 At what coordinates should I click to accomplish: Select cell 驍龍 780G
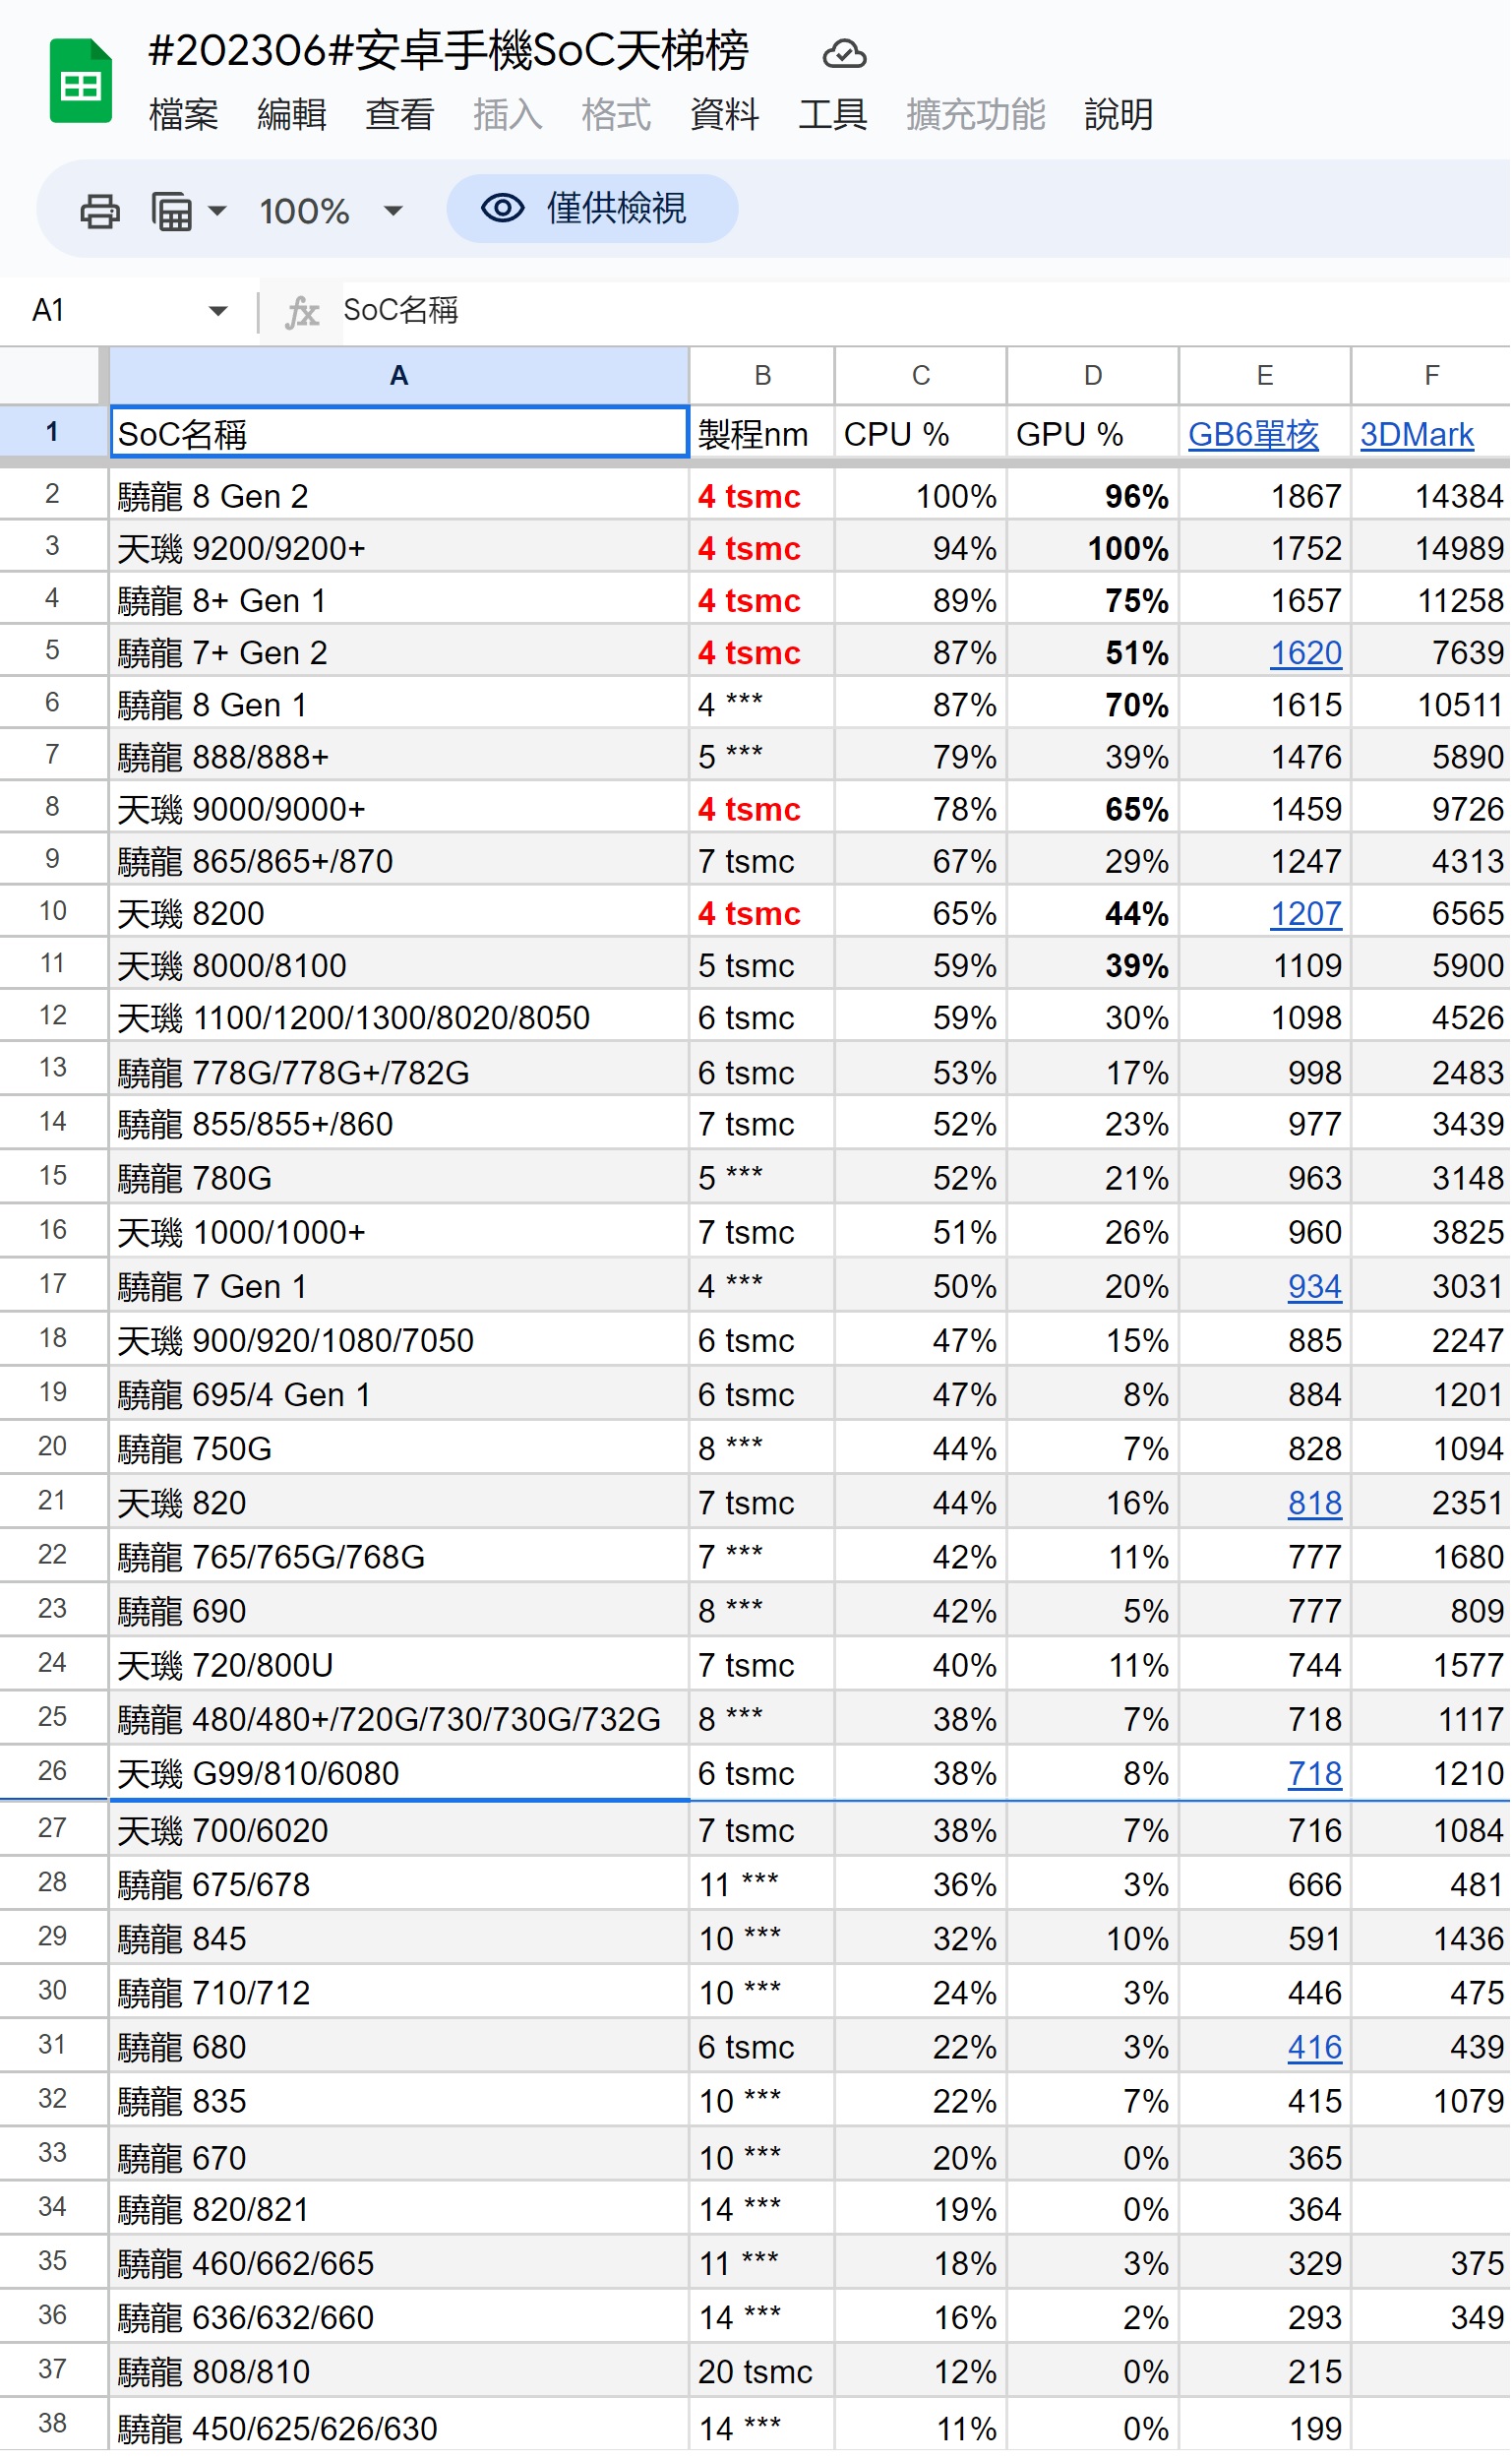click(x=399, y=1178)
